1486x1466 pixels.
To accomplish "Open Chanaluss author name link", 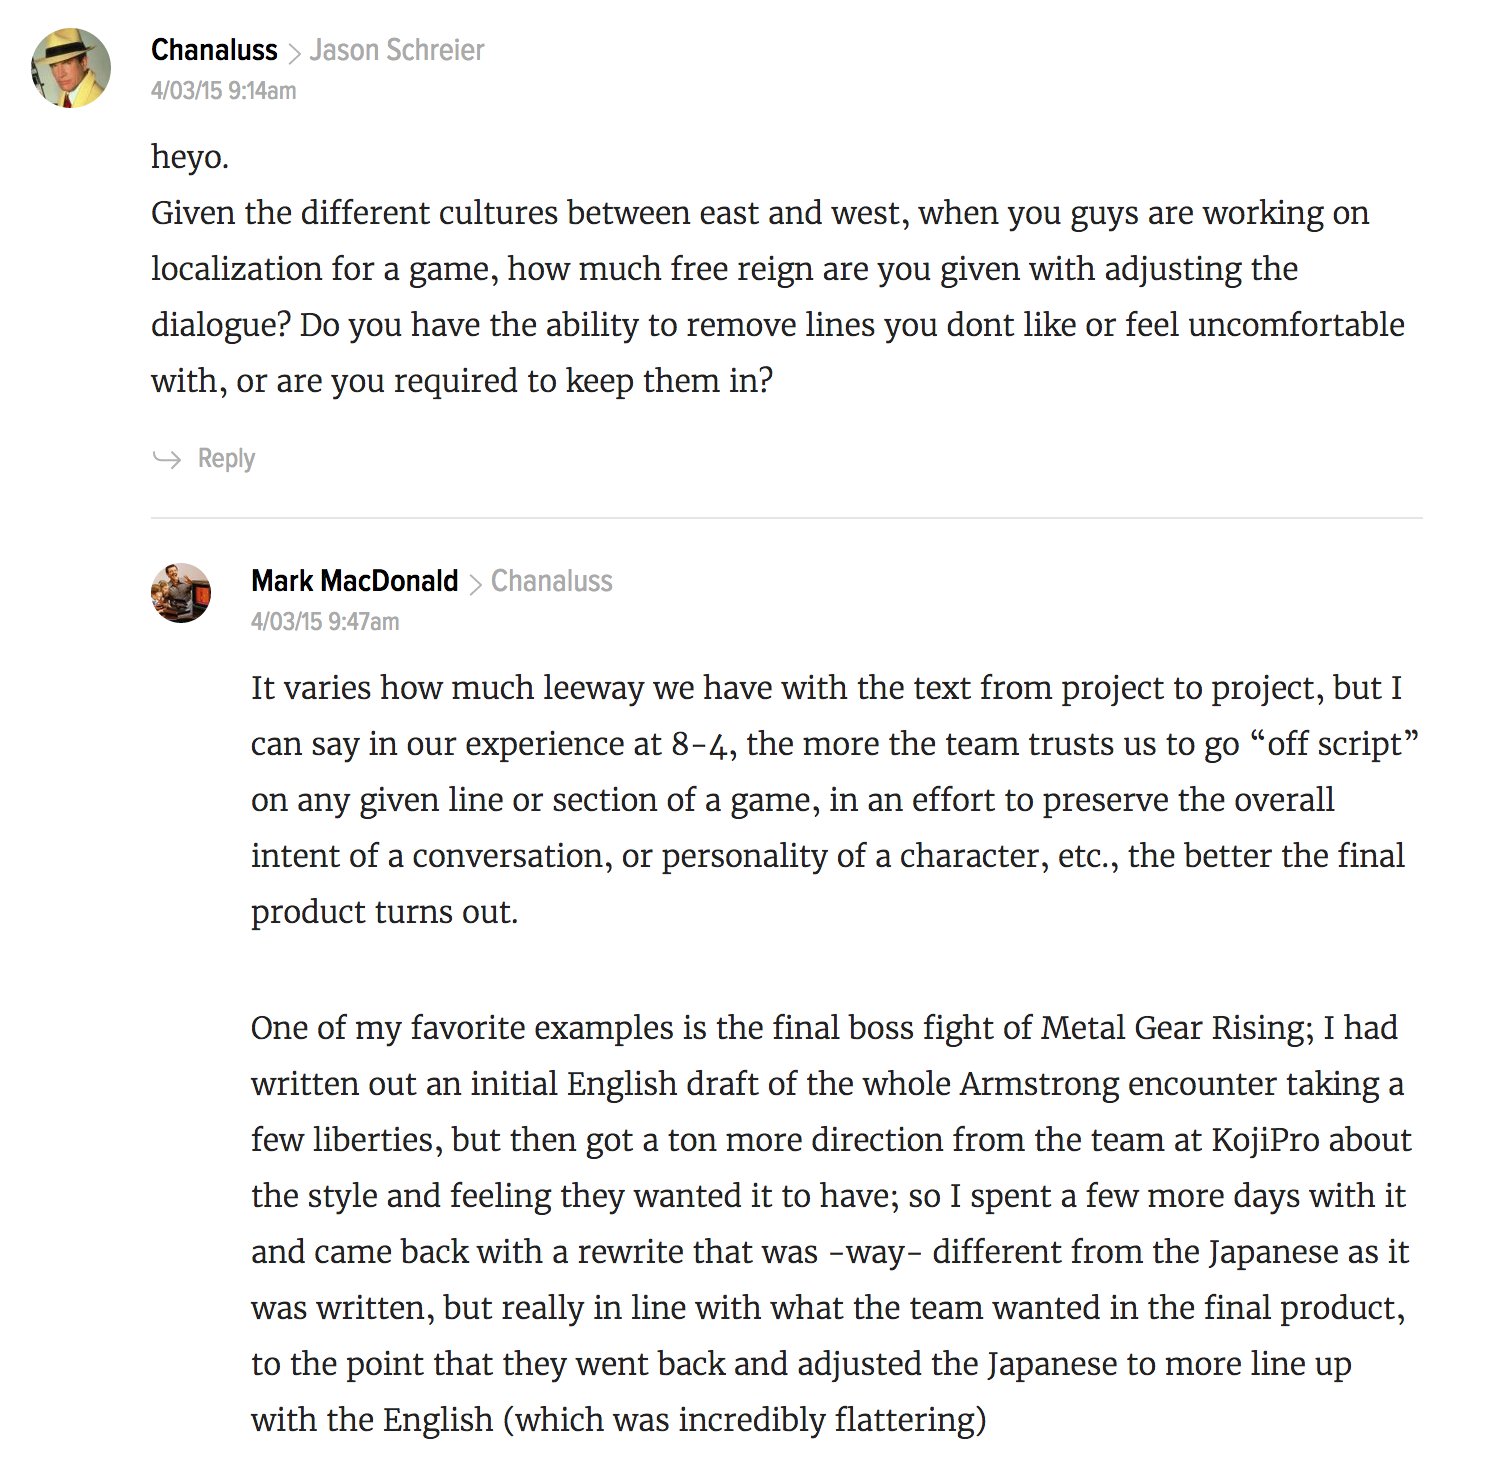I will [x=214, y=50].
